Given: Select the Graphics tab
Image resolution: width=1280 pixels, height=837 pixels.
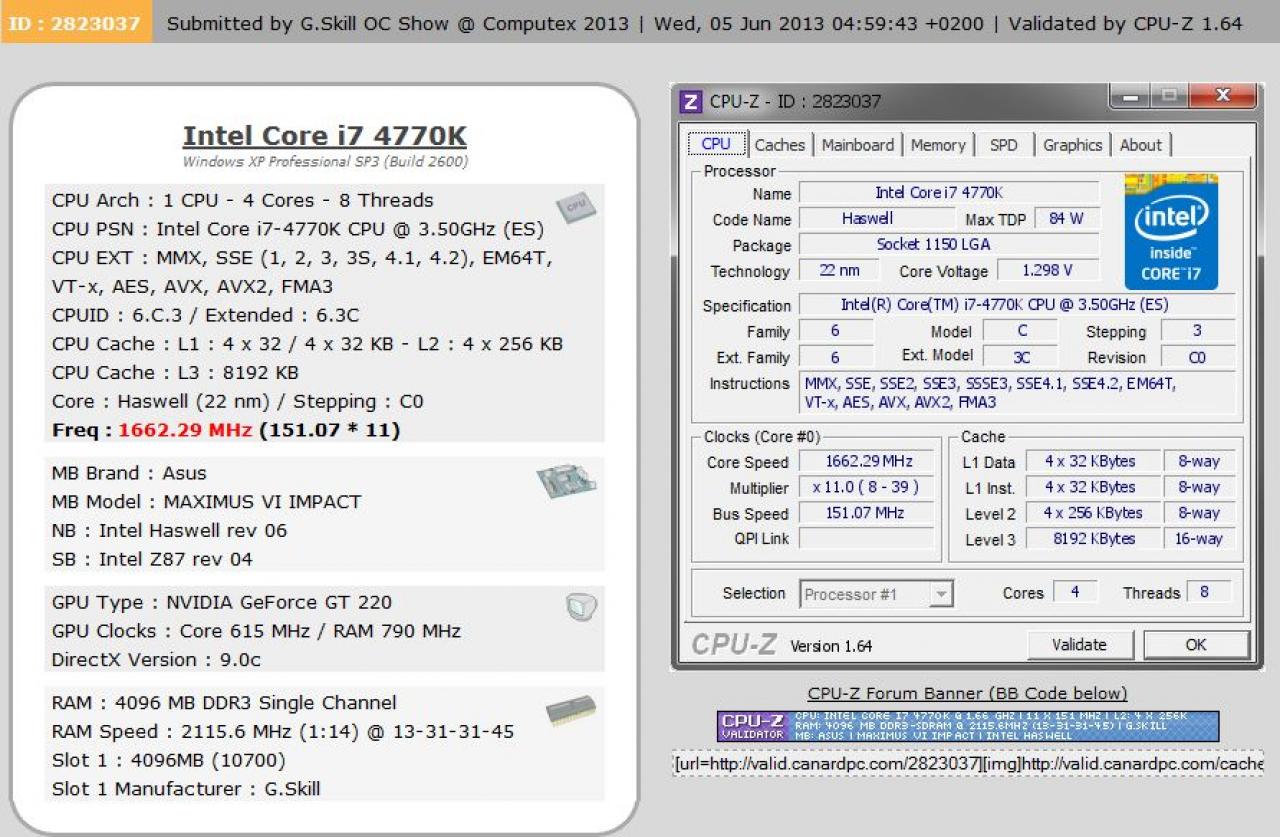Looking at the screenshot, I should click(1072, 145).
